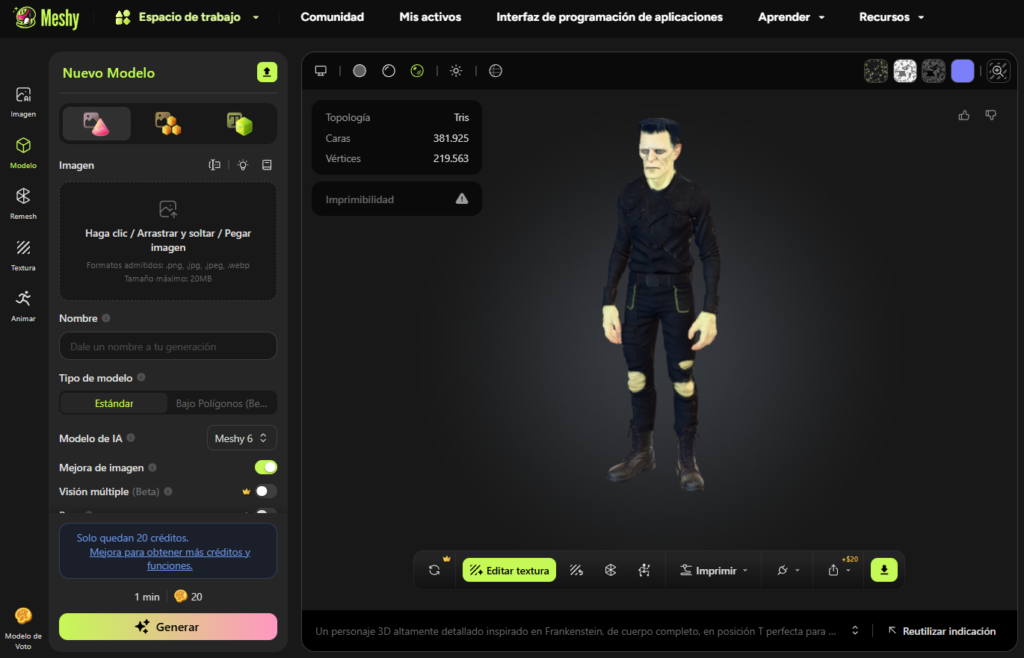Toggle the viewport lighting (sun) icon
1024x658 pixels.
tap(455, 70)
